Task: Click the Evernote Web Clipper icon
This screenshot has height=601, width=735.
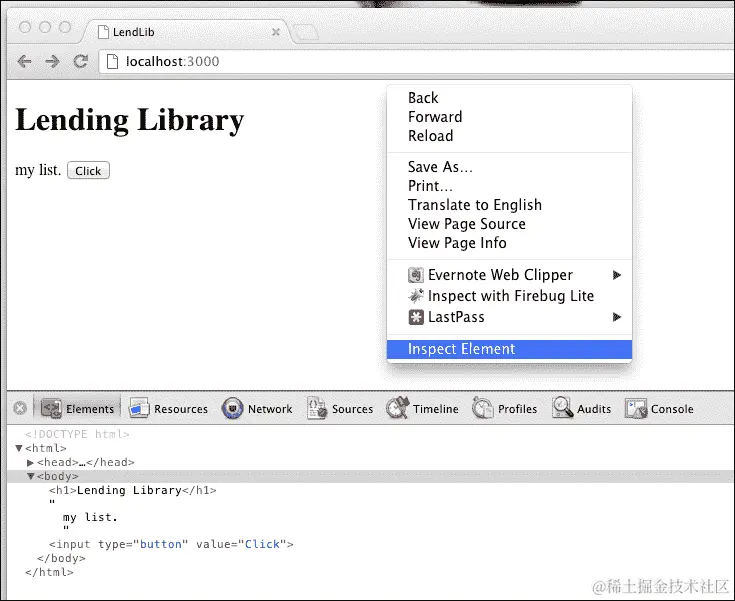Action: 416,275
